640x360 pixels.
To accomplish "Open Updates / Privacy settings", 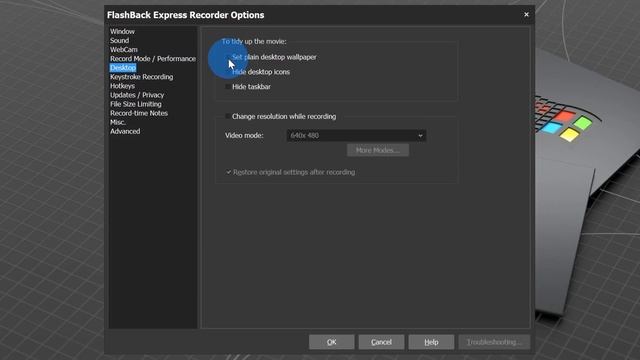I will point(137,95).
